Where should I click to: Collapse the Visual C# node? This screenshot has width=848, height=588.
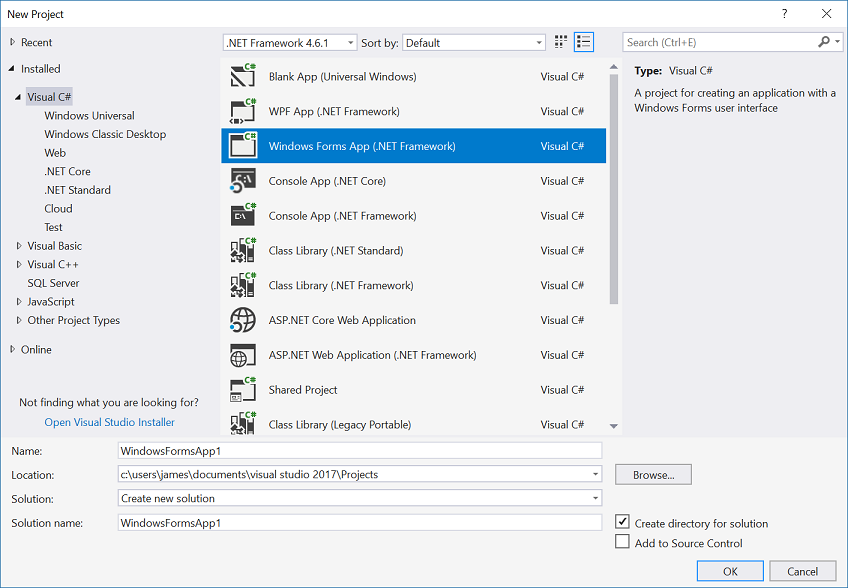[18, 97]
